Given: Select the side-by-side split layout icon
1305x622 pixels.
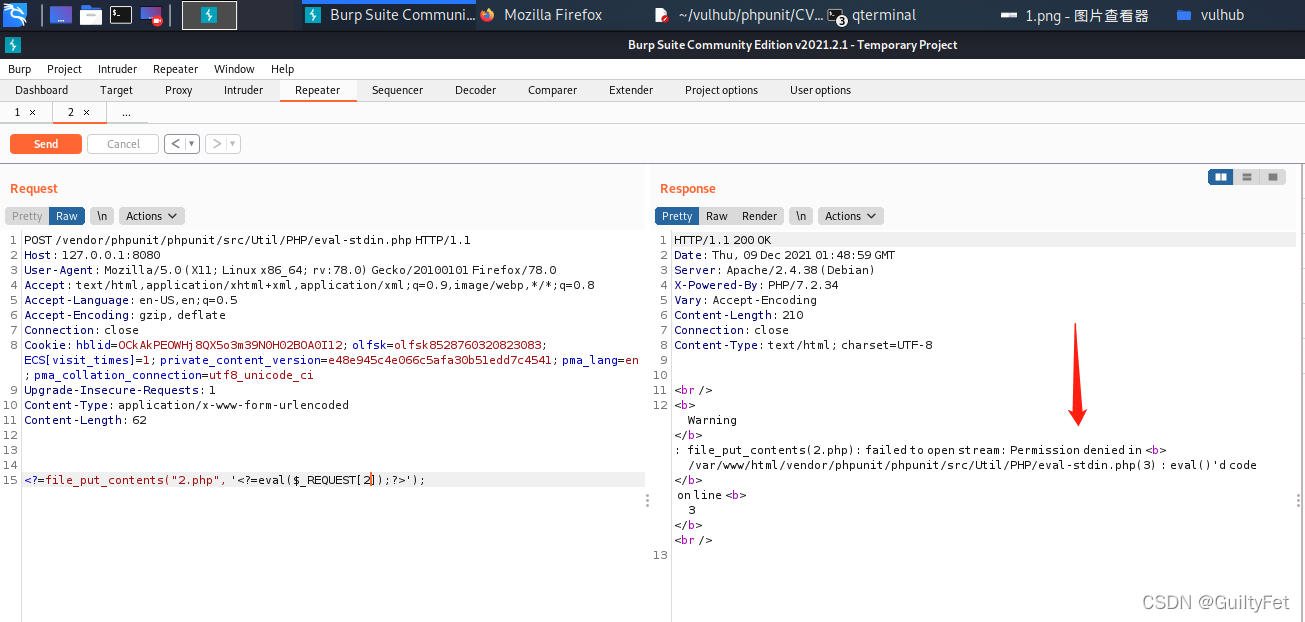Looking at the screenshot, I should tap(1221, 177).
